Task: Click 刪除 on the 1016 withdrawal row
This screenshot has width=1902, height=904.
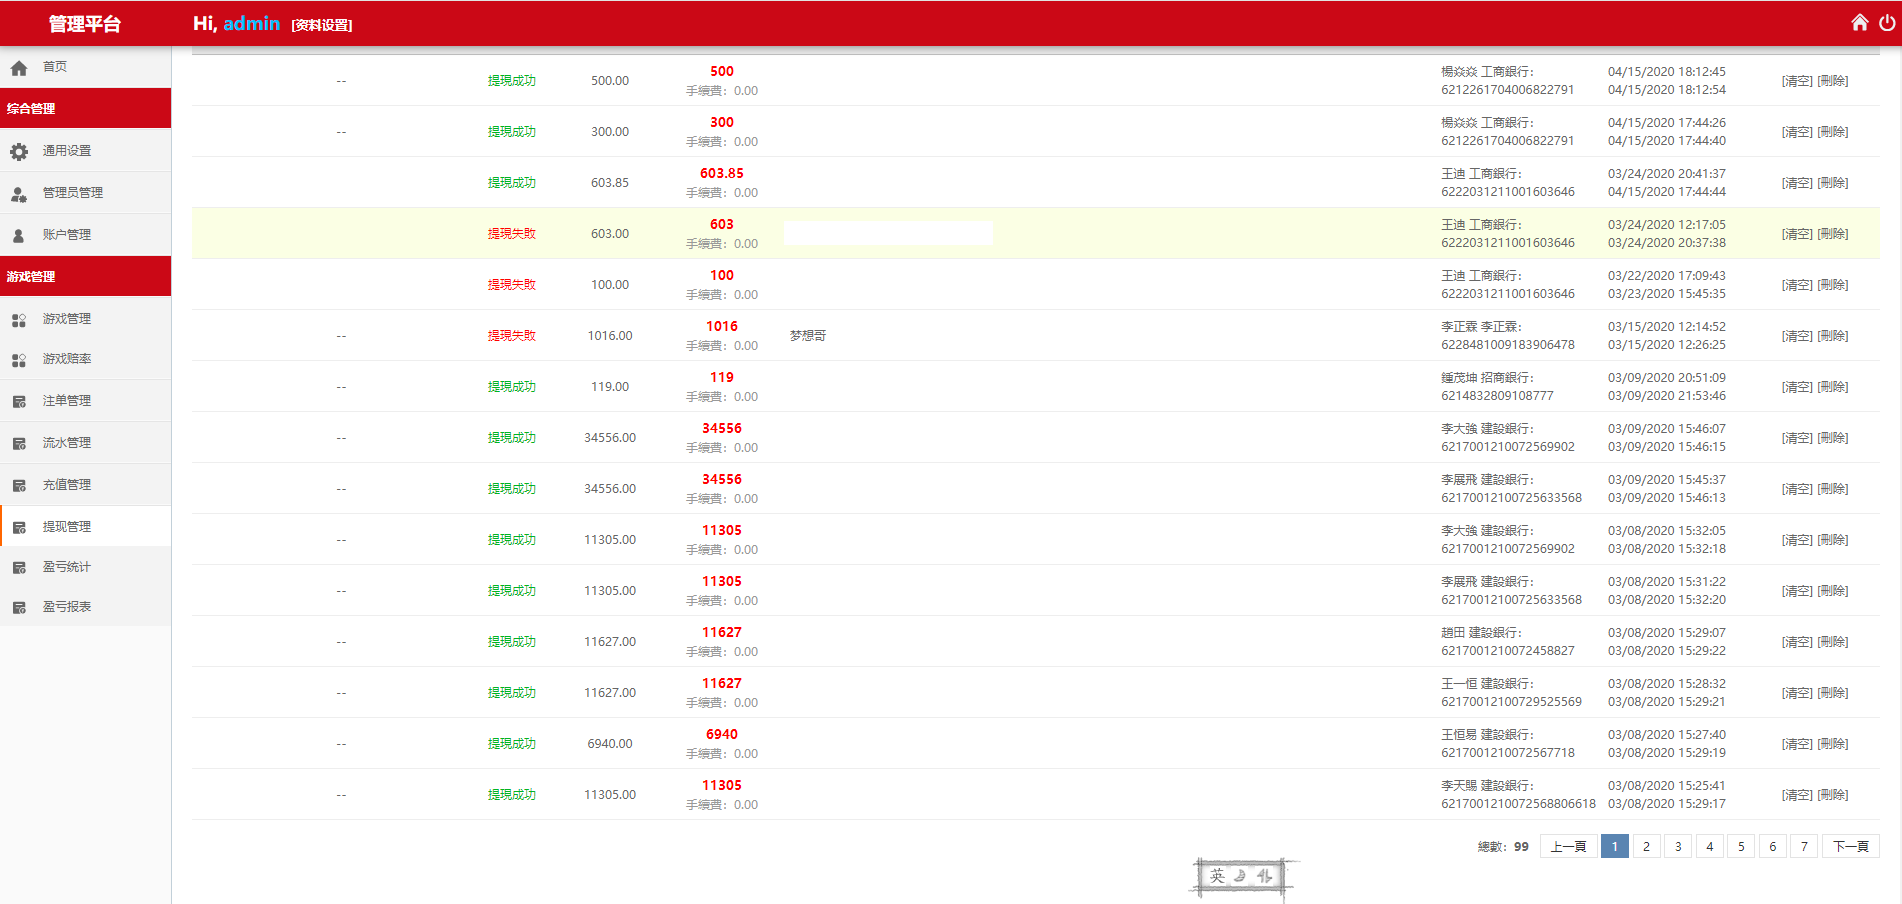Action: 1833,336
